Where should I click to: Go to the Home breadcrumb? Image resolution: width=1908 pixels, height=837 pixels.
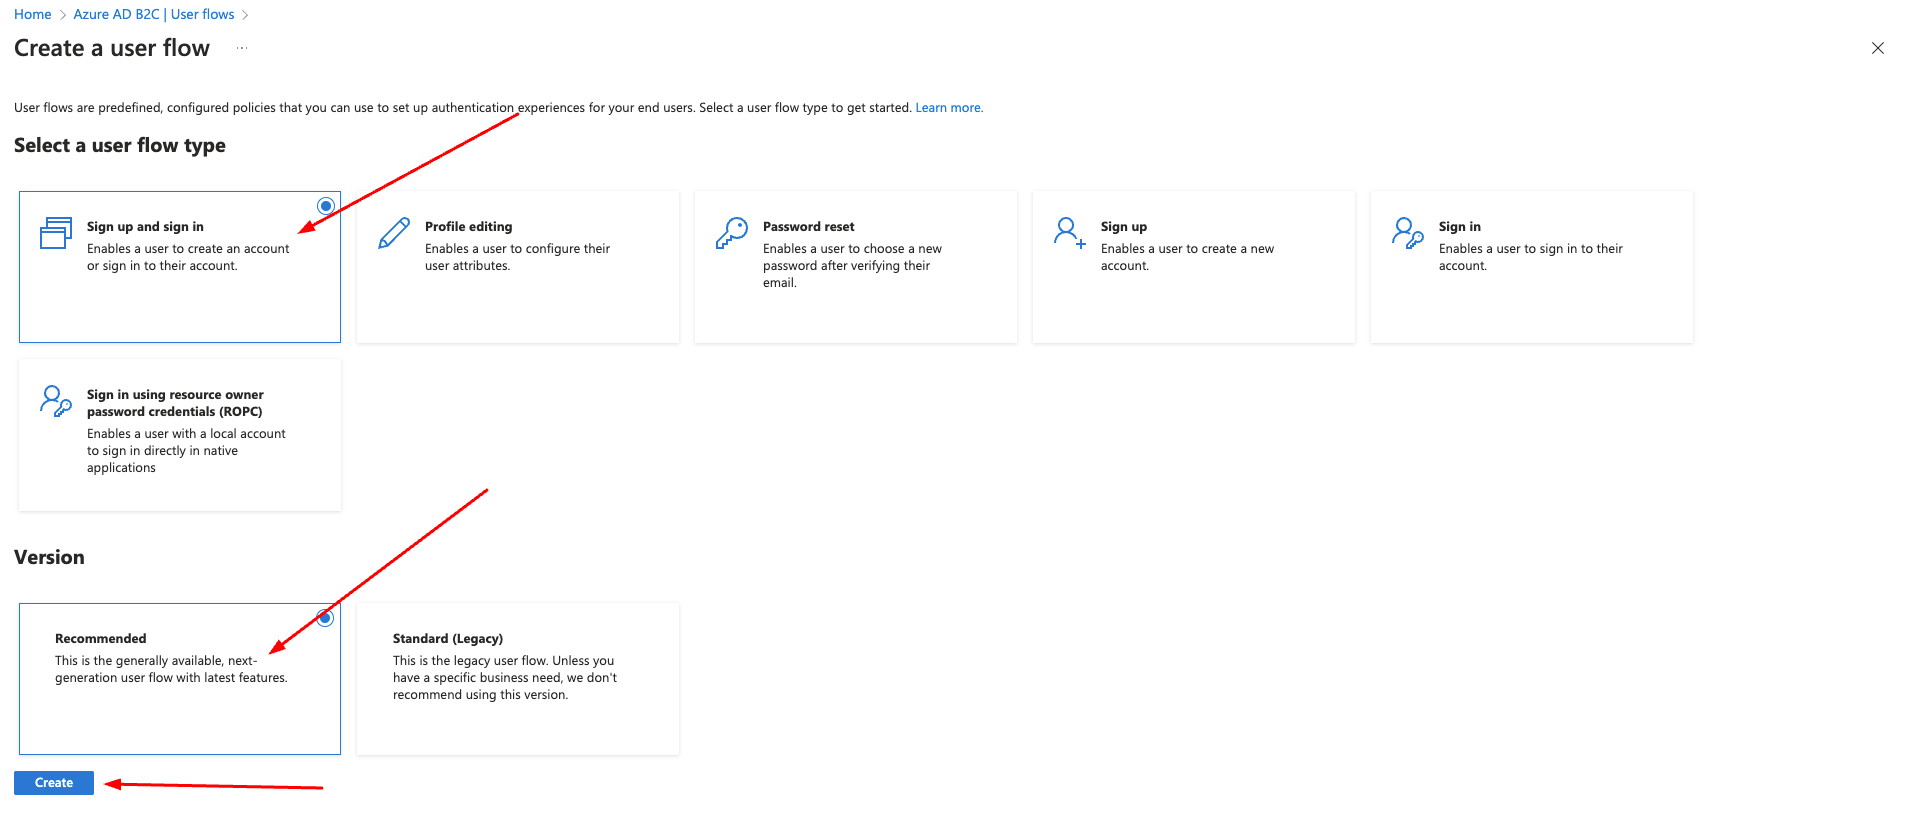[33, 14]
